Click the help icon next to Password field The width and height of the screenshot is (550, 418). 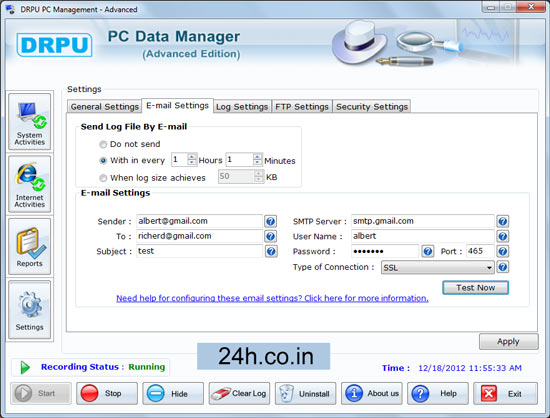coord(427,251)
